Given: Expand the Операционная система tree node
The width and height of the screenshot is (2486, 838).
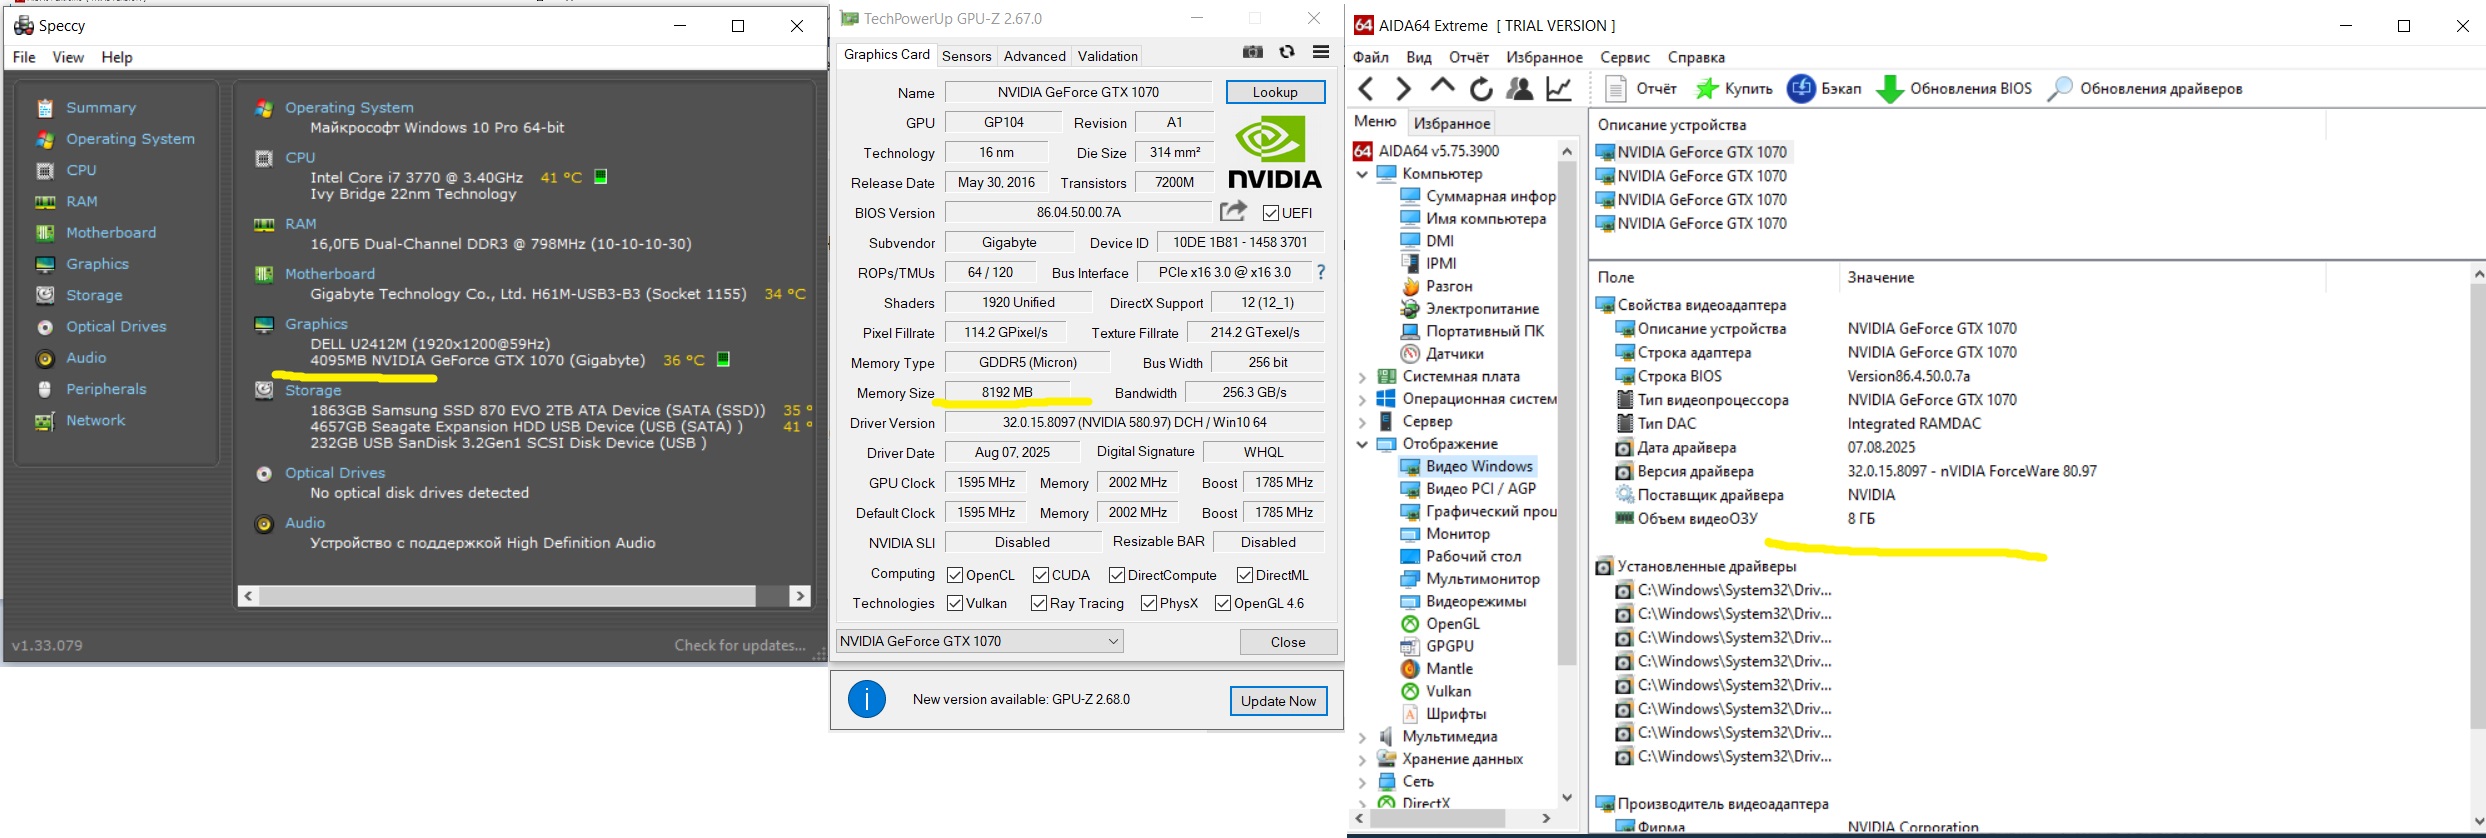Looking at the screenshot, I should coord(1362,400).
